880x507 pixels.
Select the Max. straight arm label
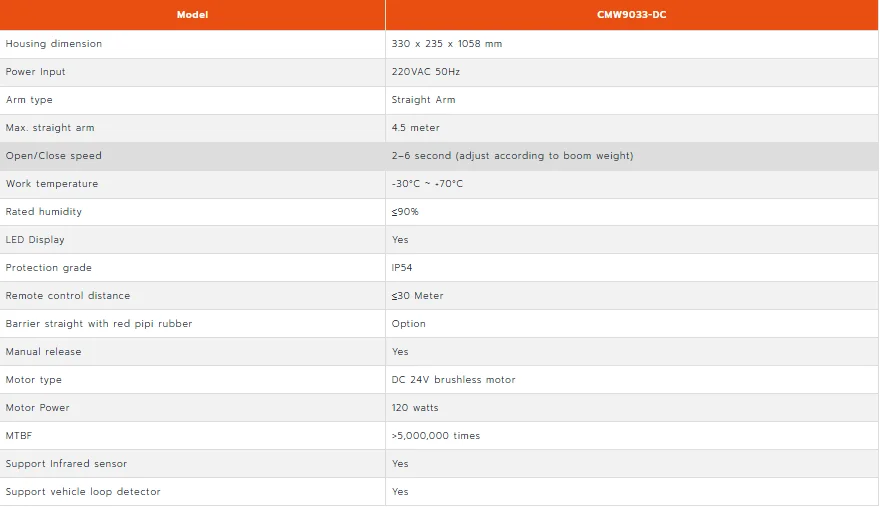(50, 128)
